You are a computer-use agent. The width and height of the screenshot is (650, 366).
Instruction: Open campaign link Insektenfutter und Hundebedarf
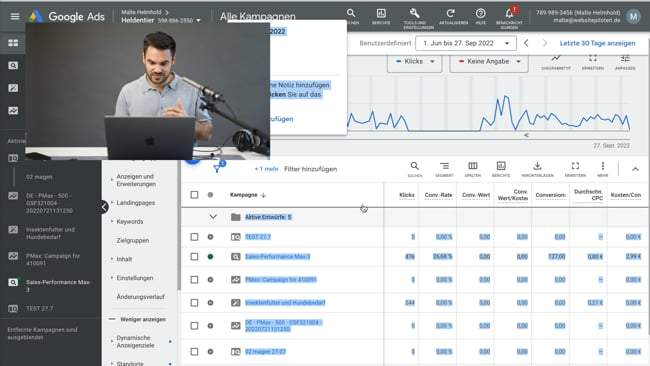click(285, 303)
